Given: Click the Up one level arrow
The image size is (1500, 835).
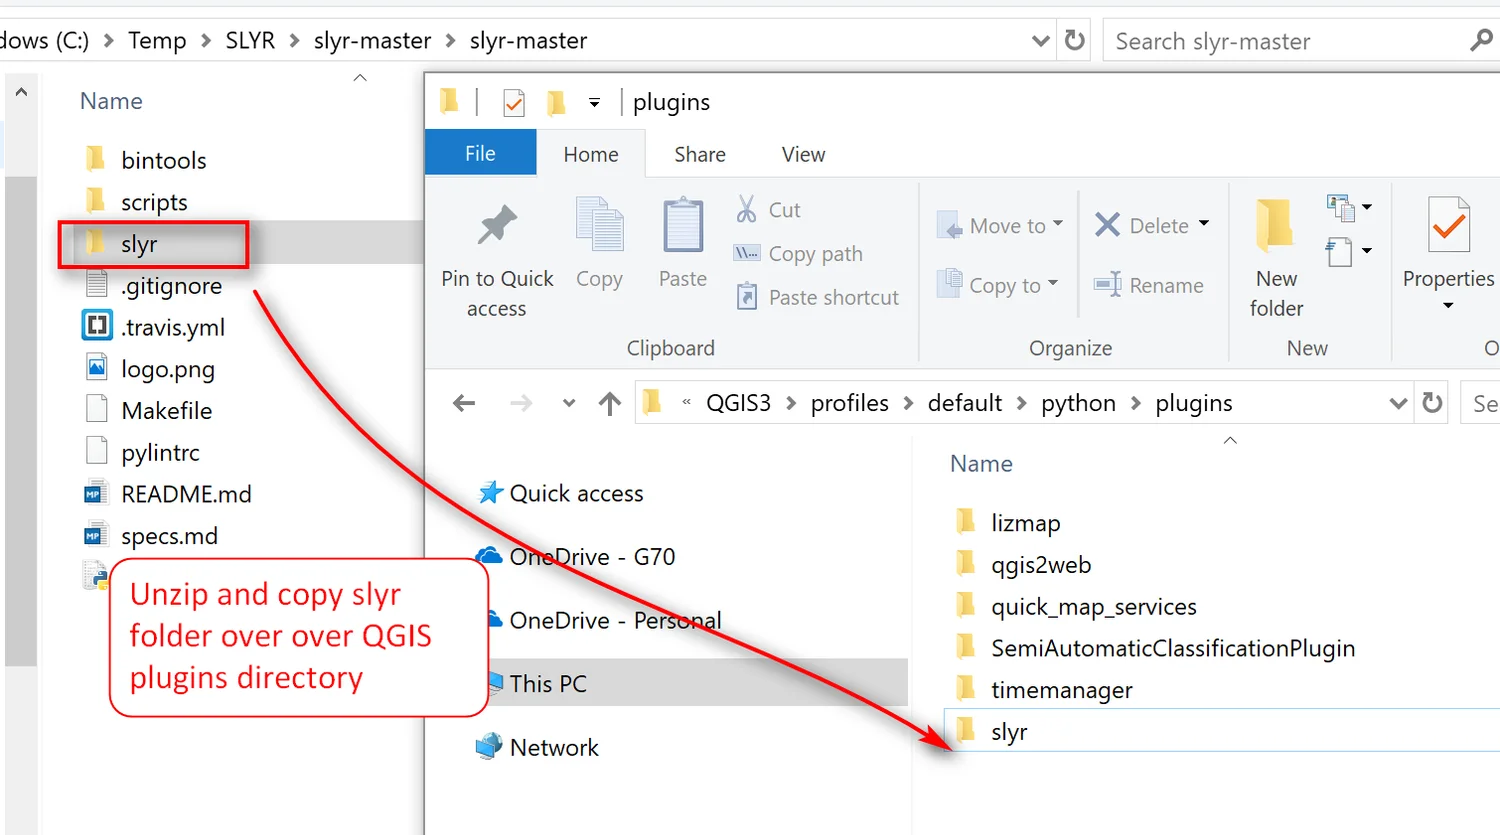Looking at the screenshot, I should click(609, 403).
